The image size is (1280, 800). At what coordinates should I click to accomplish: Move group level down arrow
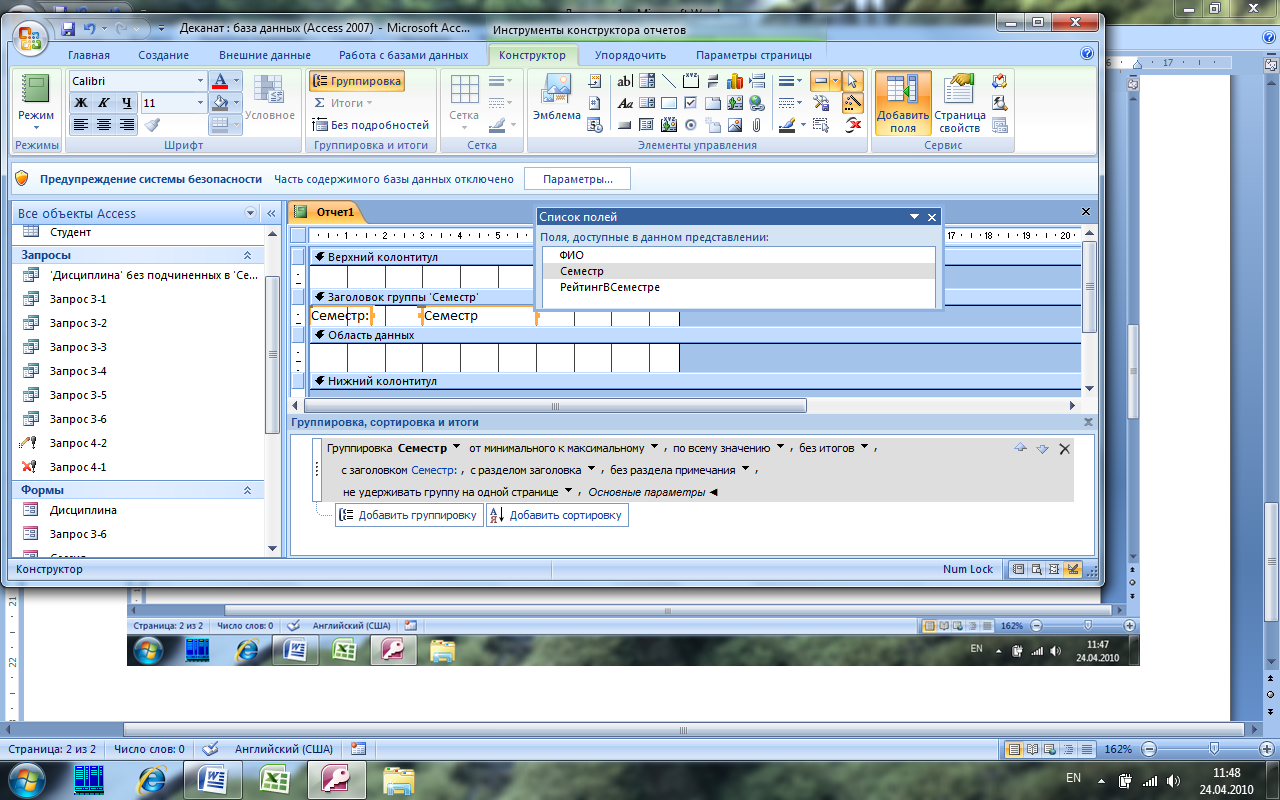[x=1042, y=449]
